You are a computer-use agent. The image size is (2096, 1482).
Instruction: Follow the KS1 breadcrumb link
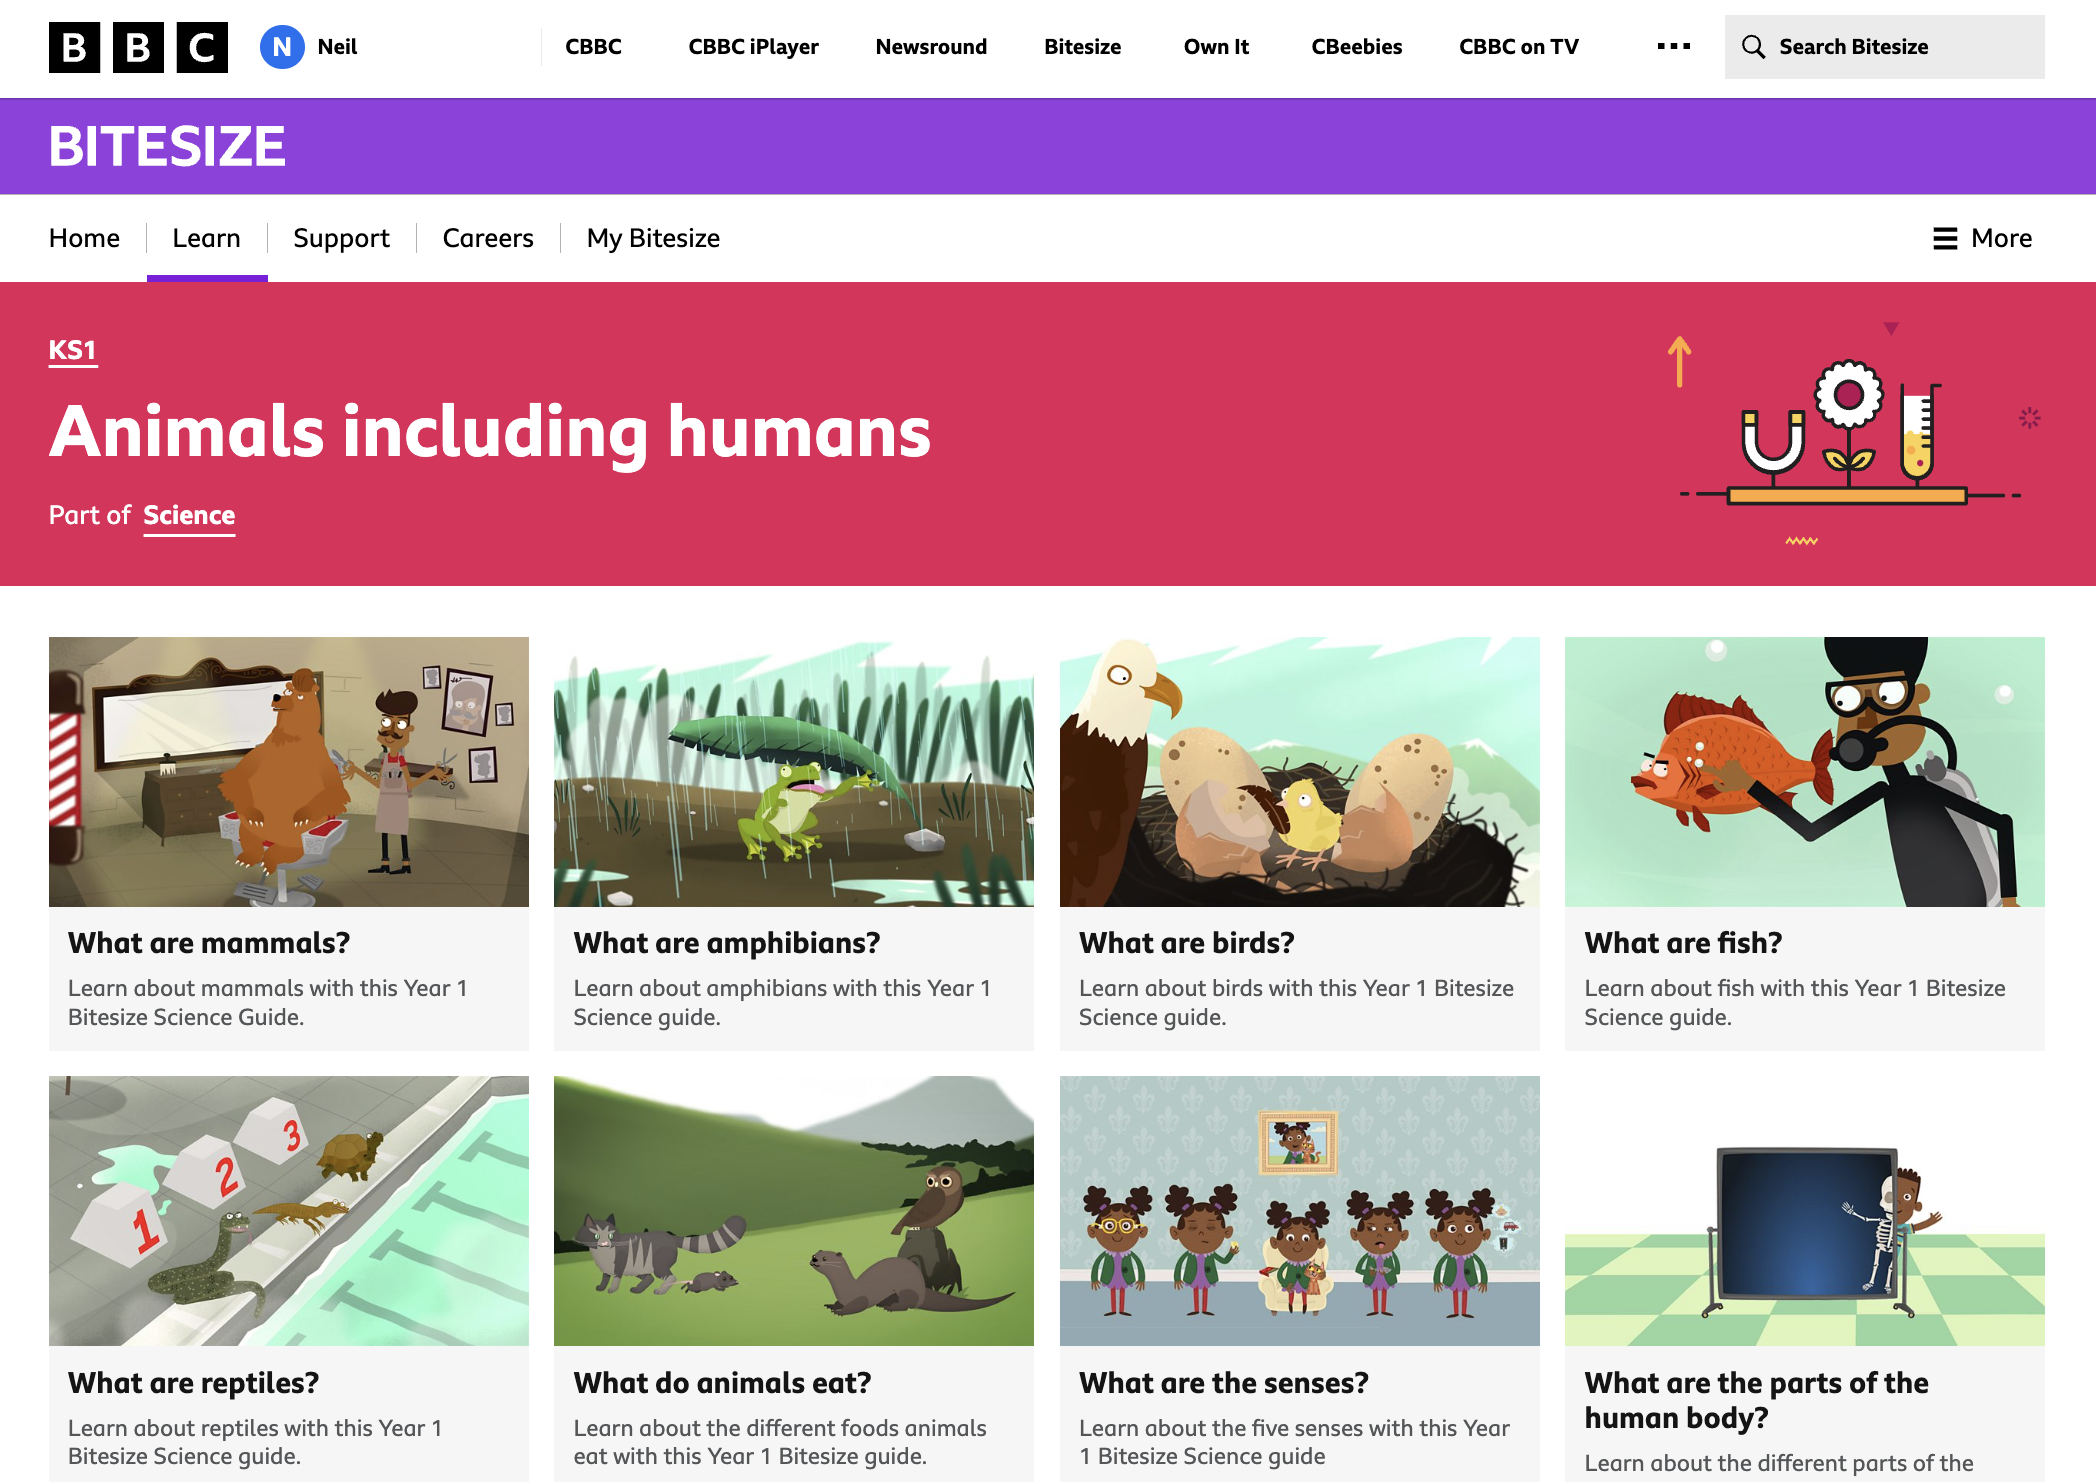73,351
